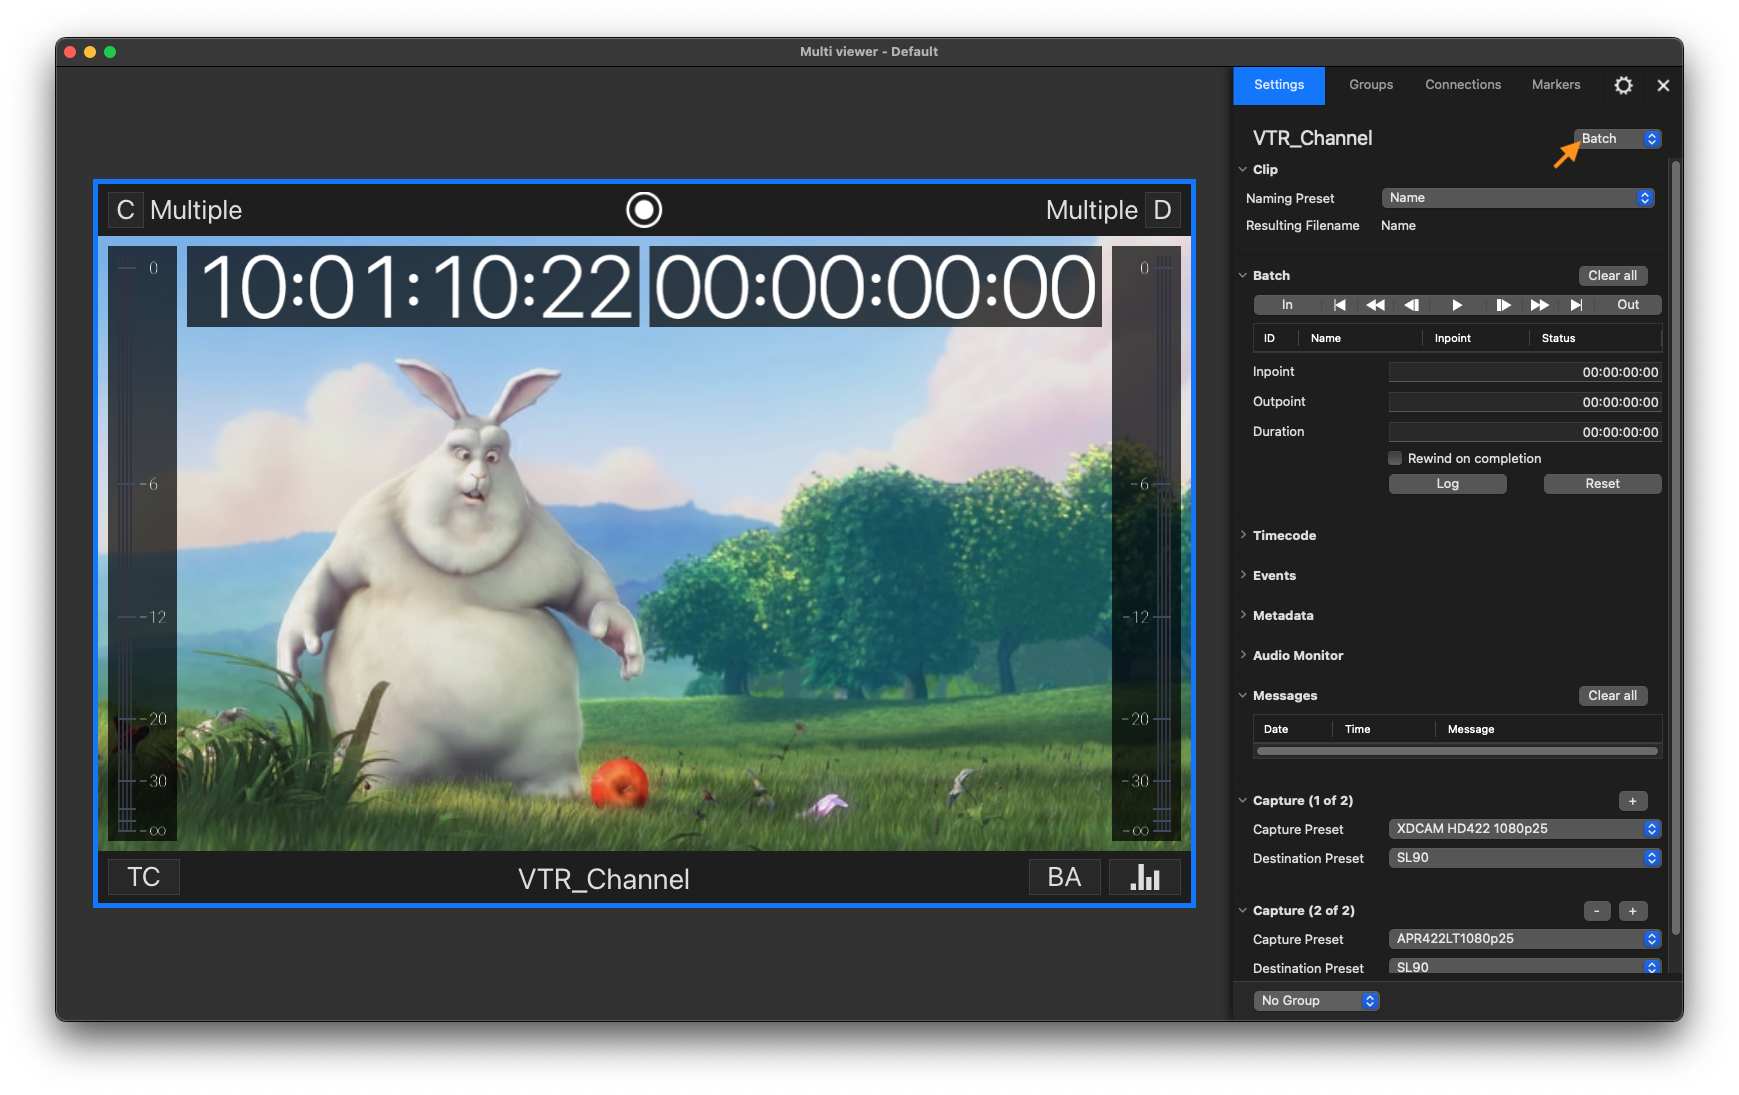Close the settings side panel

[1663, 86]
